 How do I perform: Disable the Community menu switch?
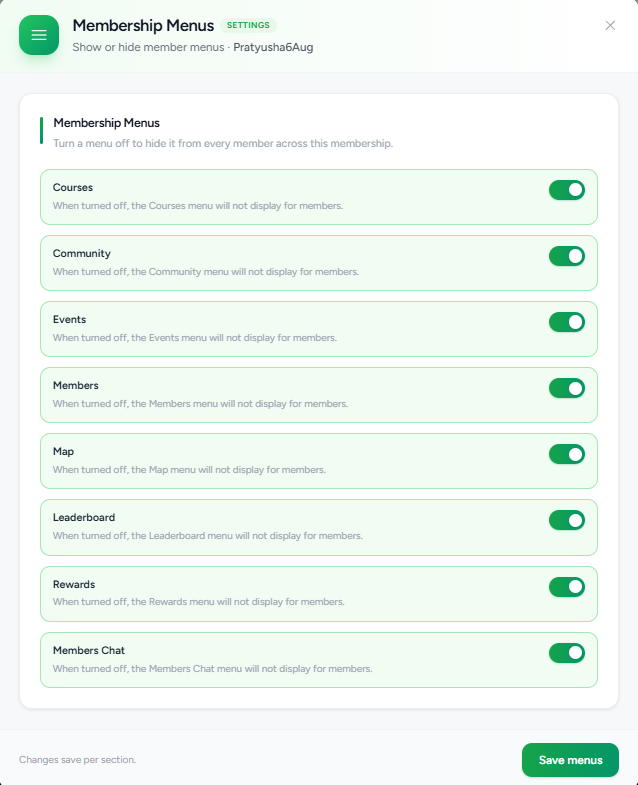[x=567, y=256]
